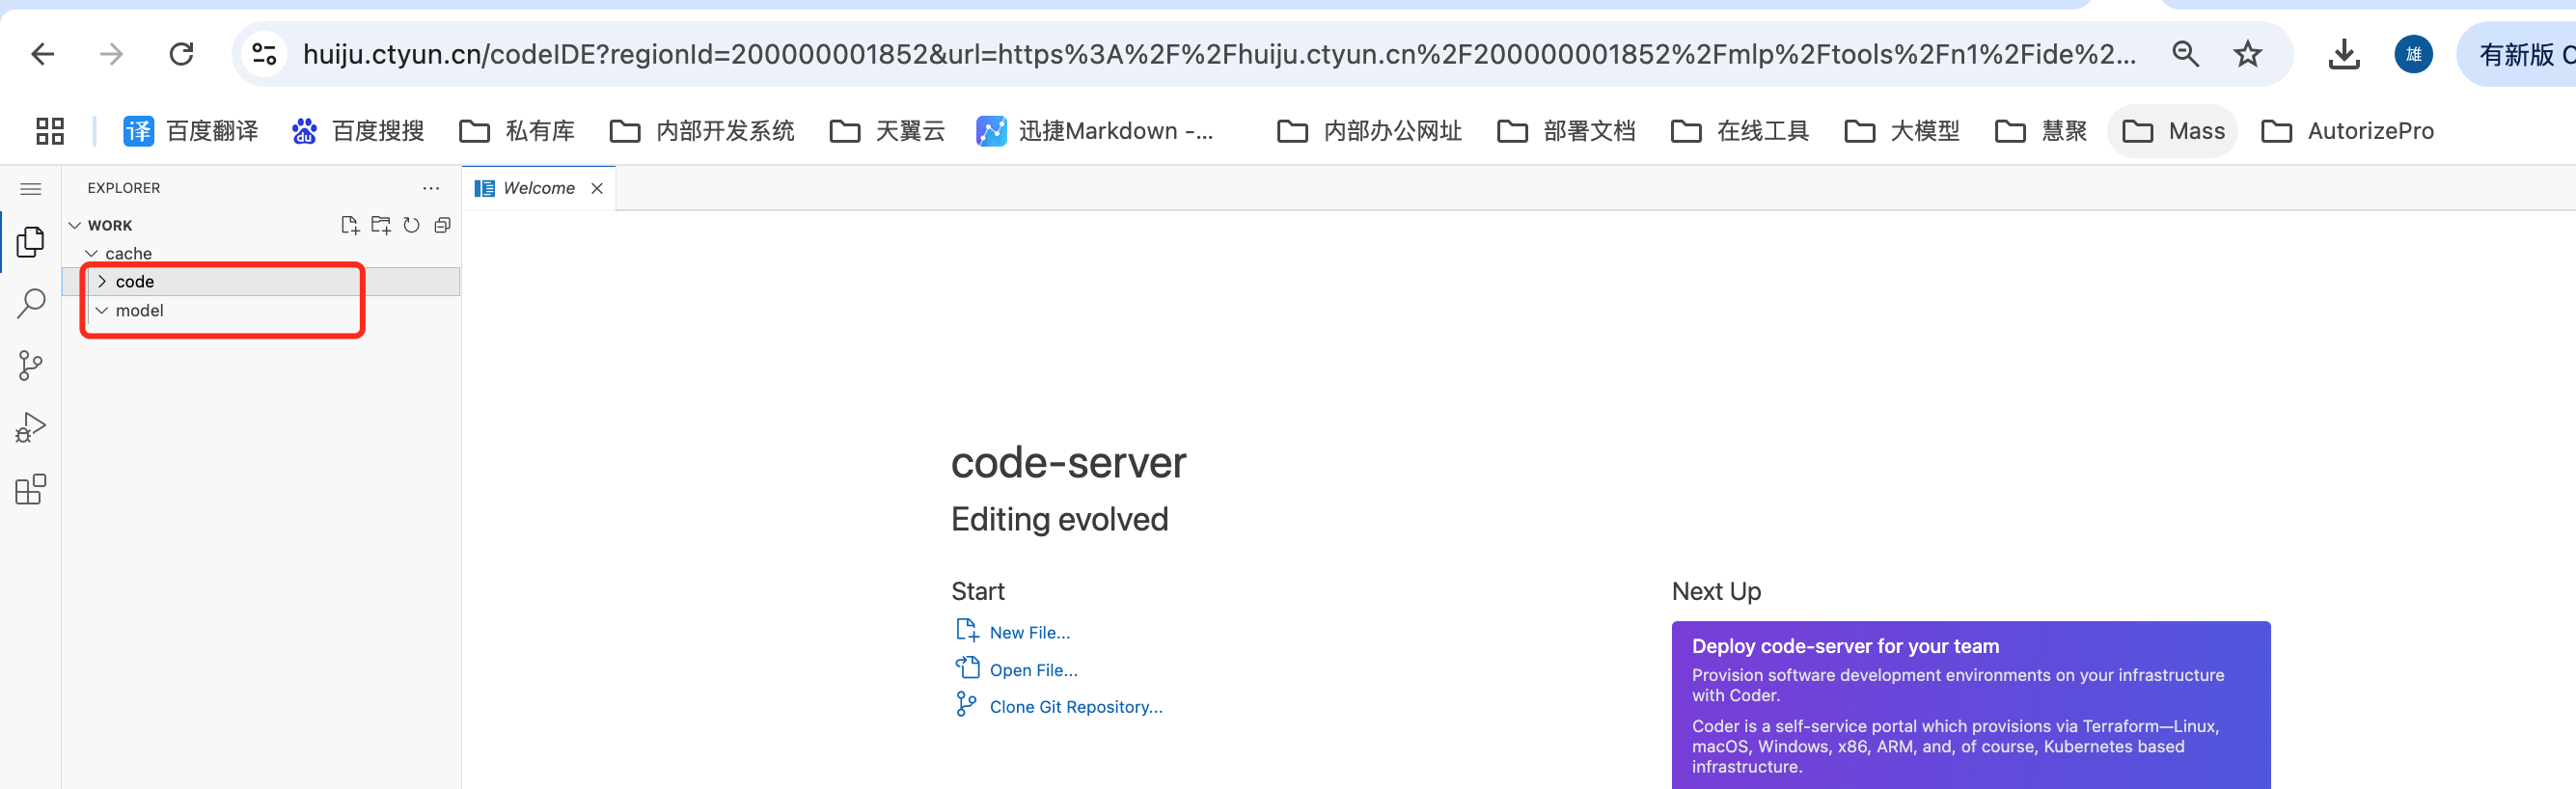Click the address bar URL text
Viewport: 2576px width, 789px height.
(1219, 54)
